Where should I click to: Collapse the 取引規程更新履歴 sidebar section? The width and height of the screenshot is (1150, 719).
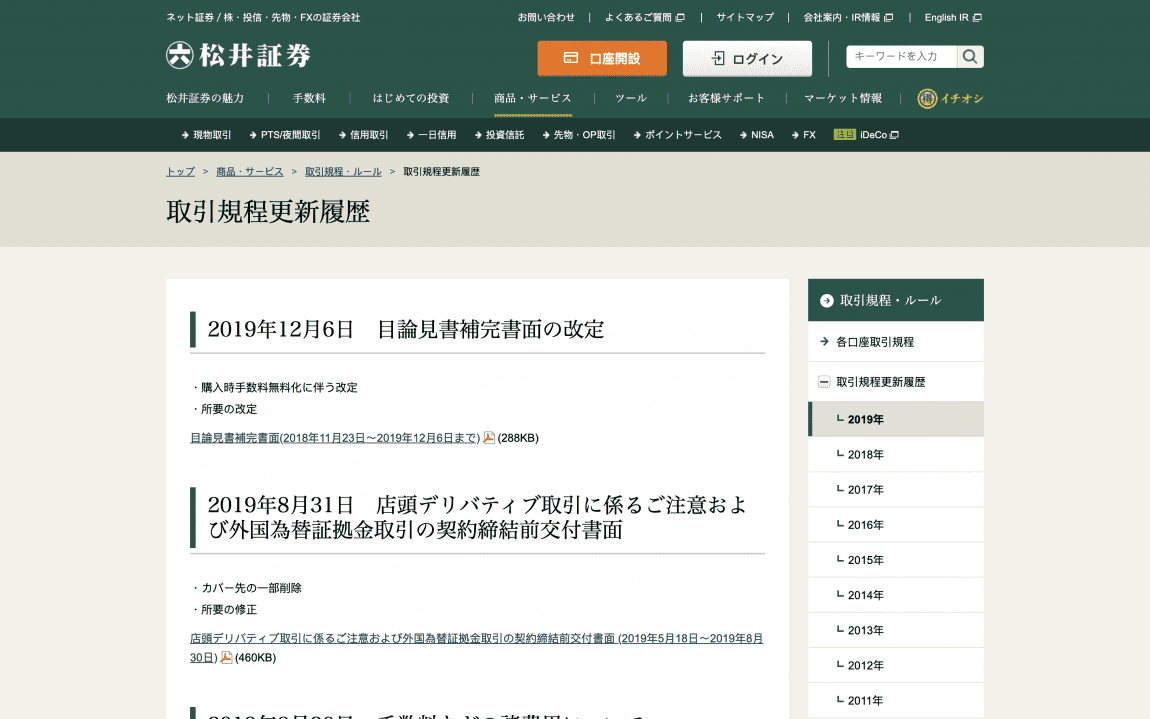824,382
